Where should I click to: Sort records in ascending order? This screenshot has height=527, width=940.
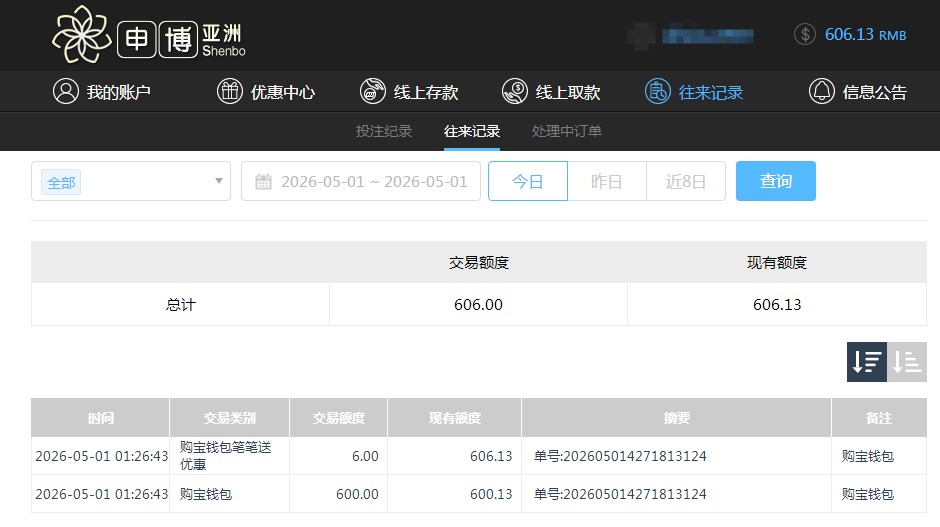click(907, 362)
